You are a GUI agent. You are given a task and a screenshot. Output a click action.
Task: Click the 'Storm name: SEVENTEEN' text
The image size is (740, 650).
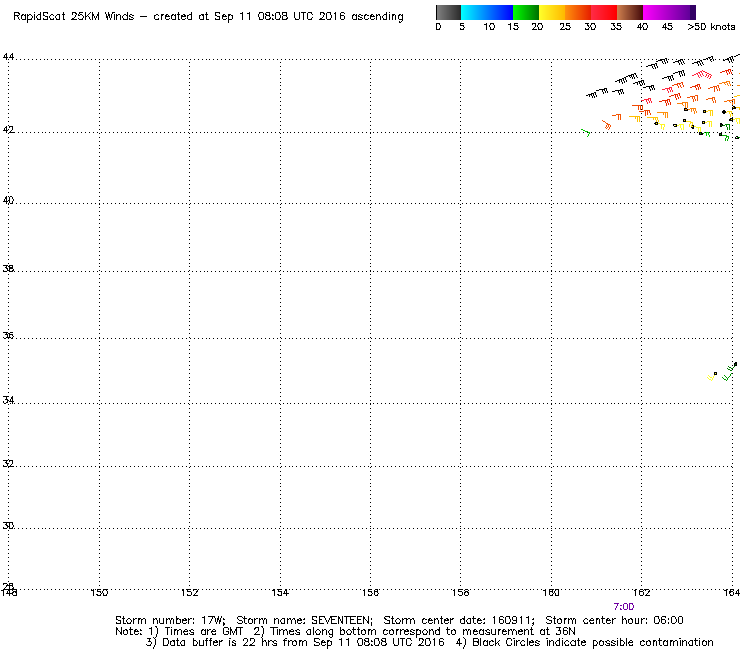point(304,620)
